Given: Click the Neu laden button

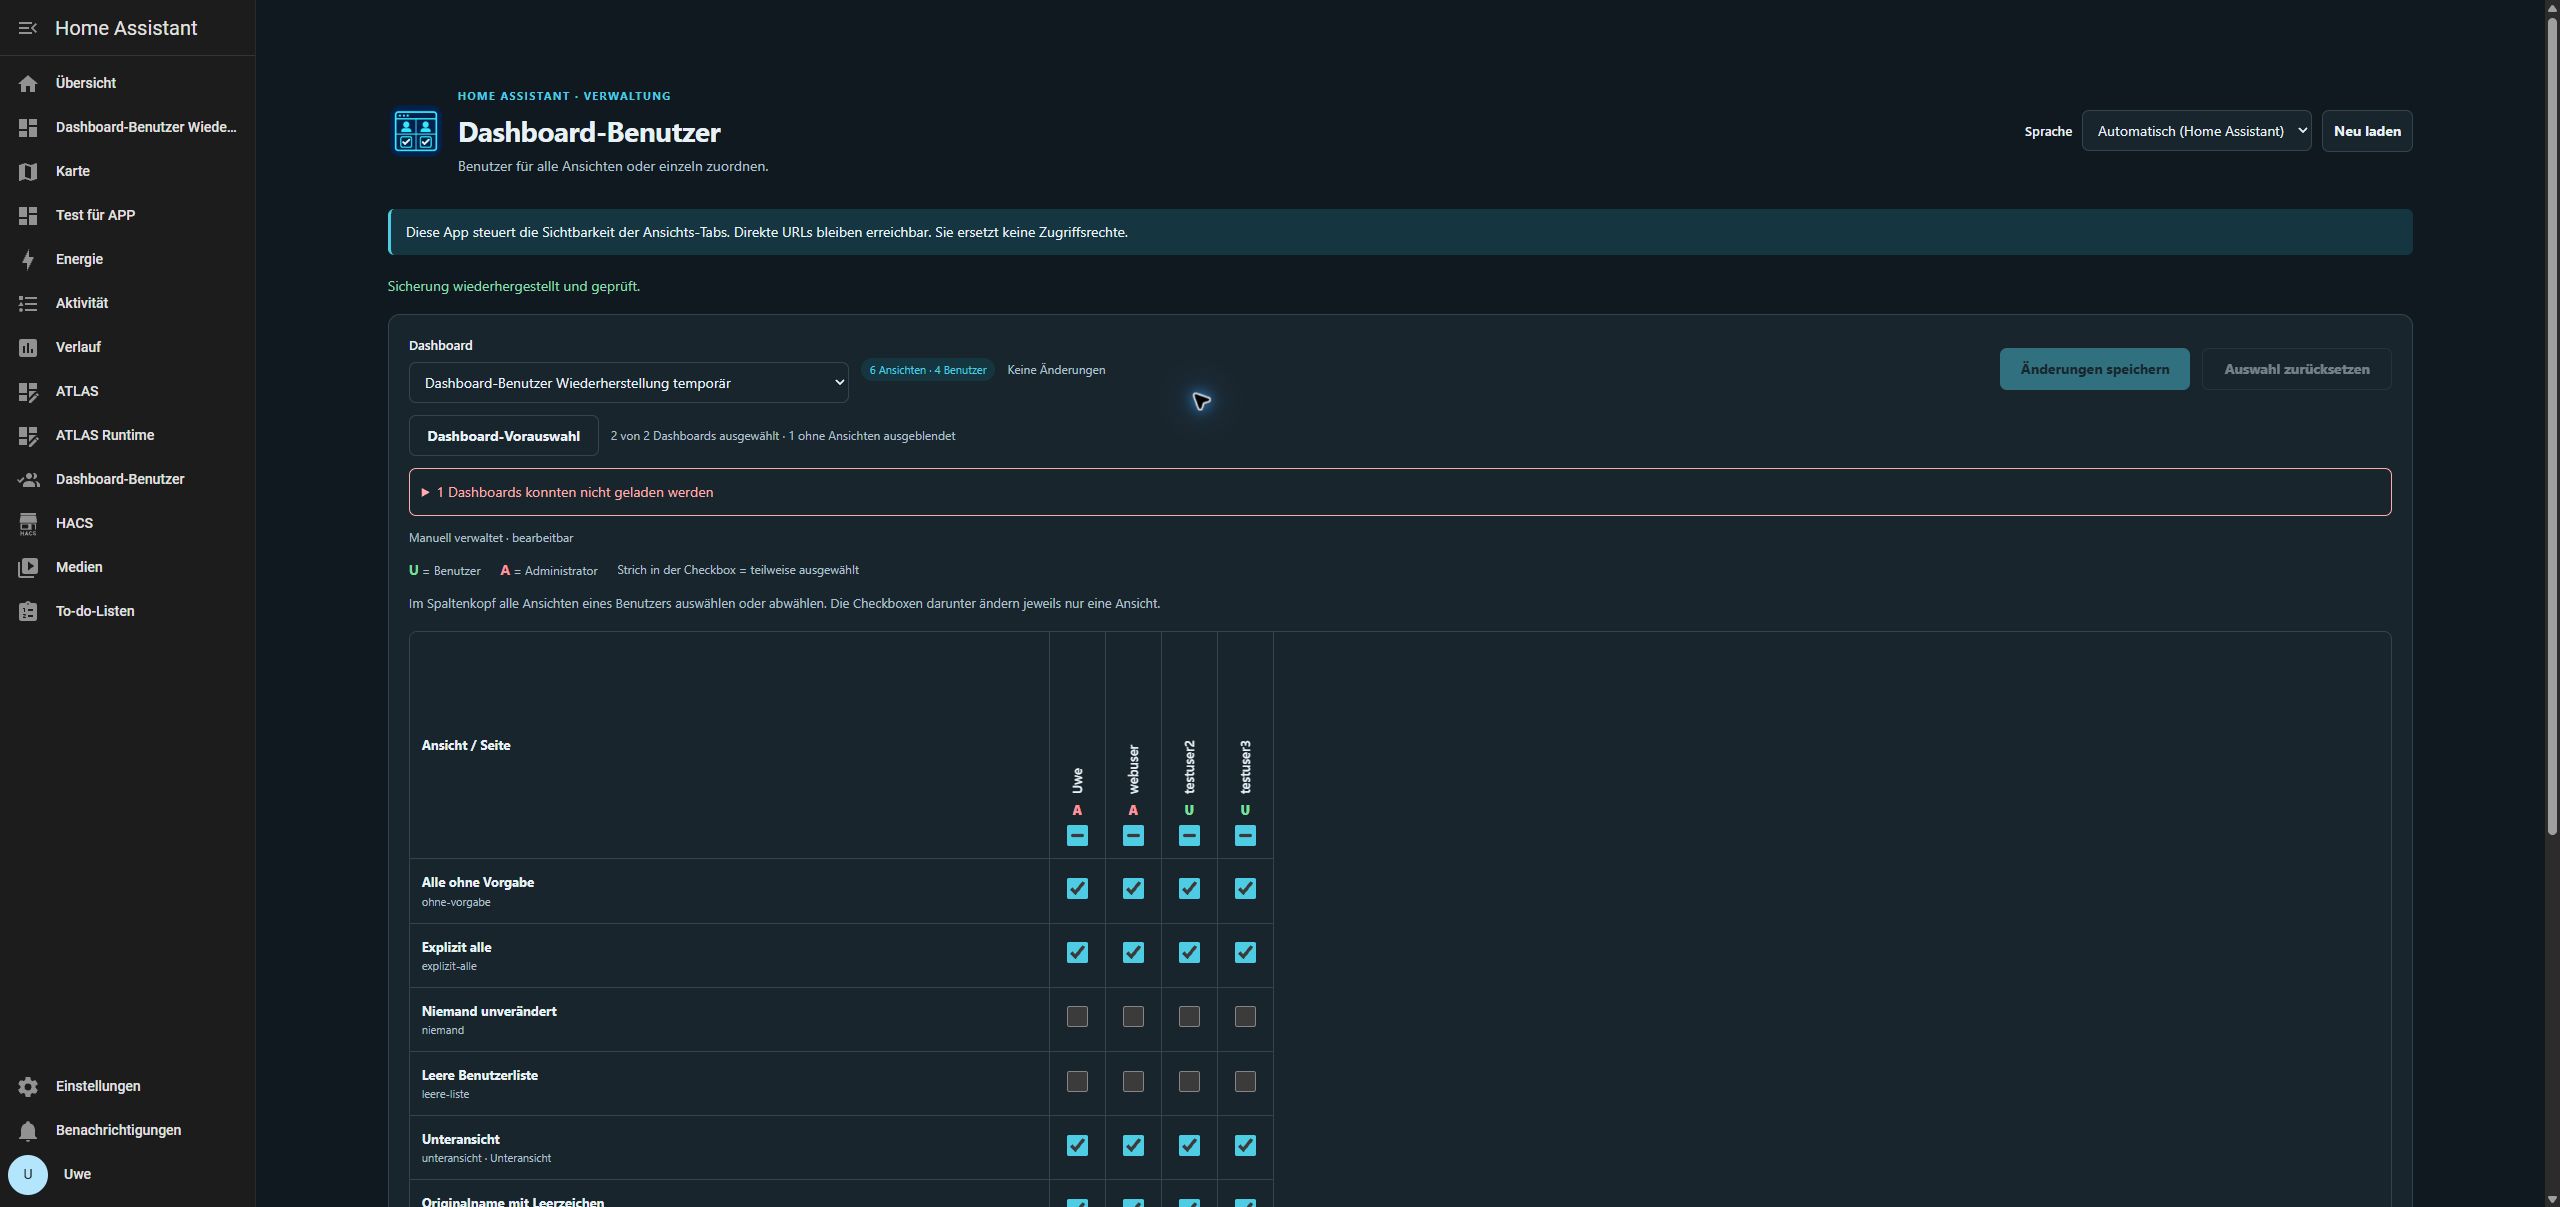Looking at the screenshot, I should [x=2366, y=131].
